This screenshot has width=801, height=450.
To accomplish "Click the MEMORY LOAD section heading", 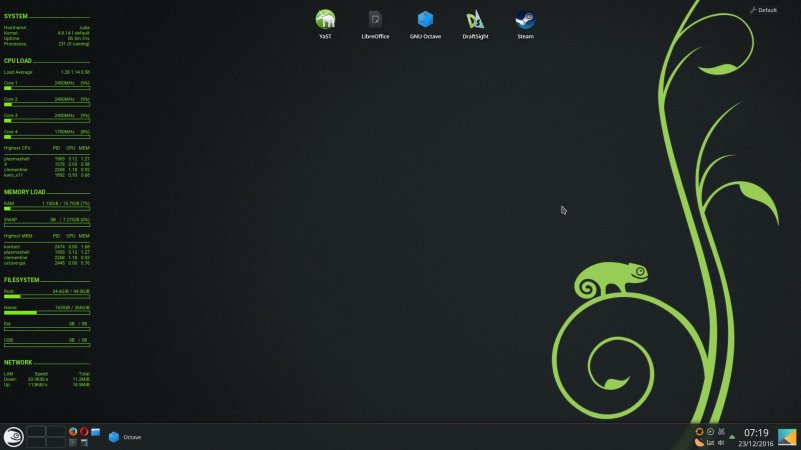I will (25, 192).
